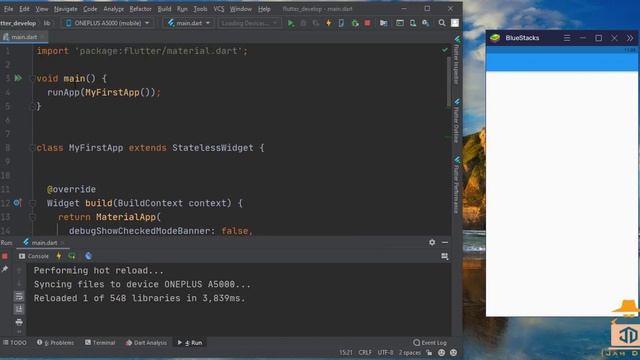Collapse the MyFirstApp class fold marker
Viewport: 640px width, 360px height.
tap(33, 148)
